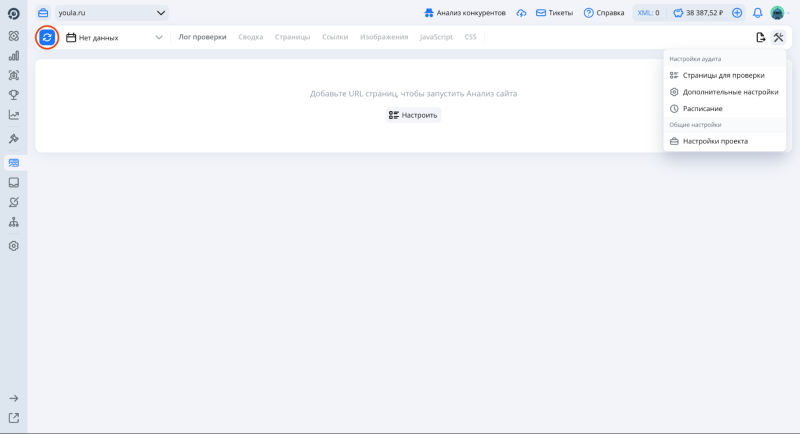Open the sitemap hierarchy icon in sidebar
Screen dimensions: 800x434
click(x=14, y=222)
